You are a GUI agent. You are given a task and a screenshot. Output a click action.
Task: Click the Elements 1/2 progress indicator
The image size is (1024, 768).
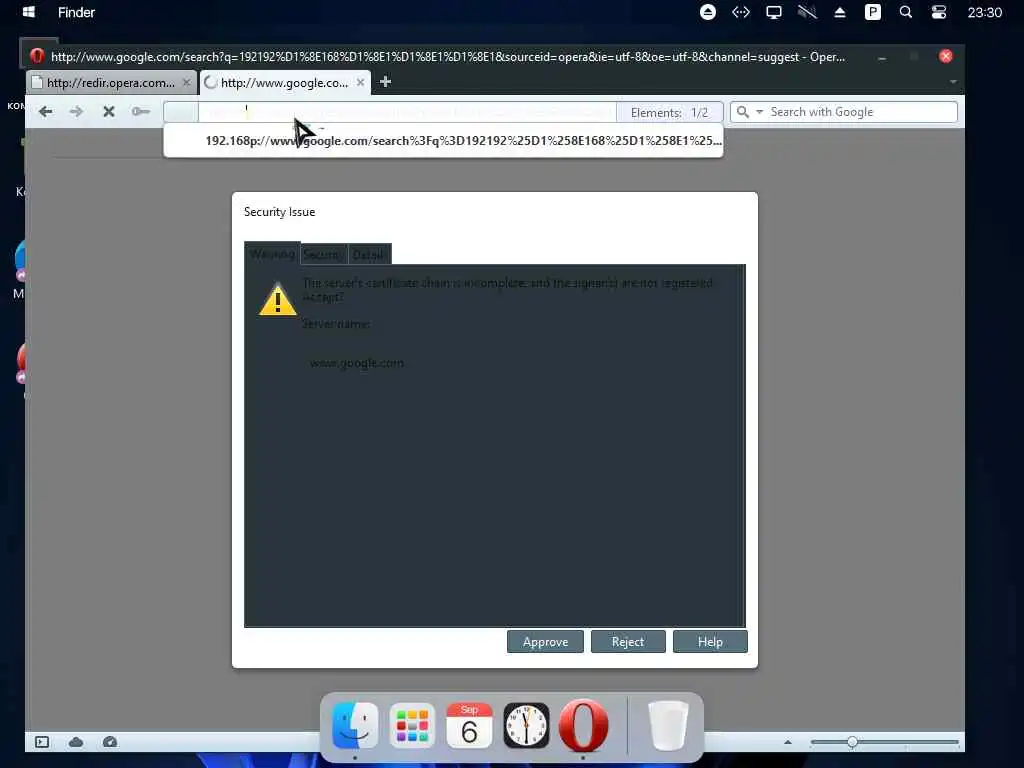[669, 112]
